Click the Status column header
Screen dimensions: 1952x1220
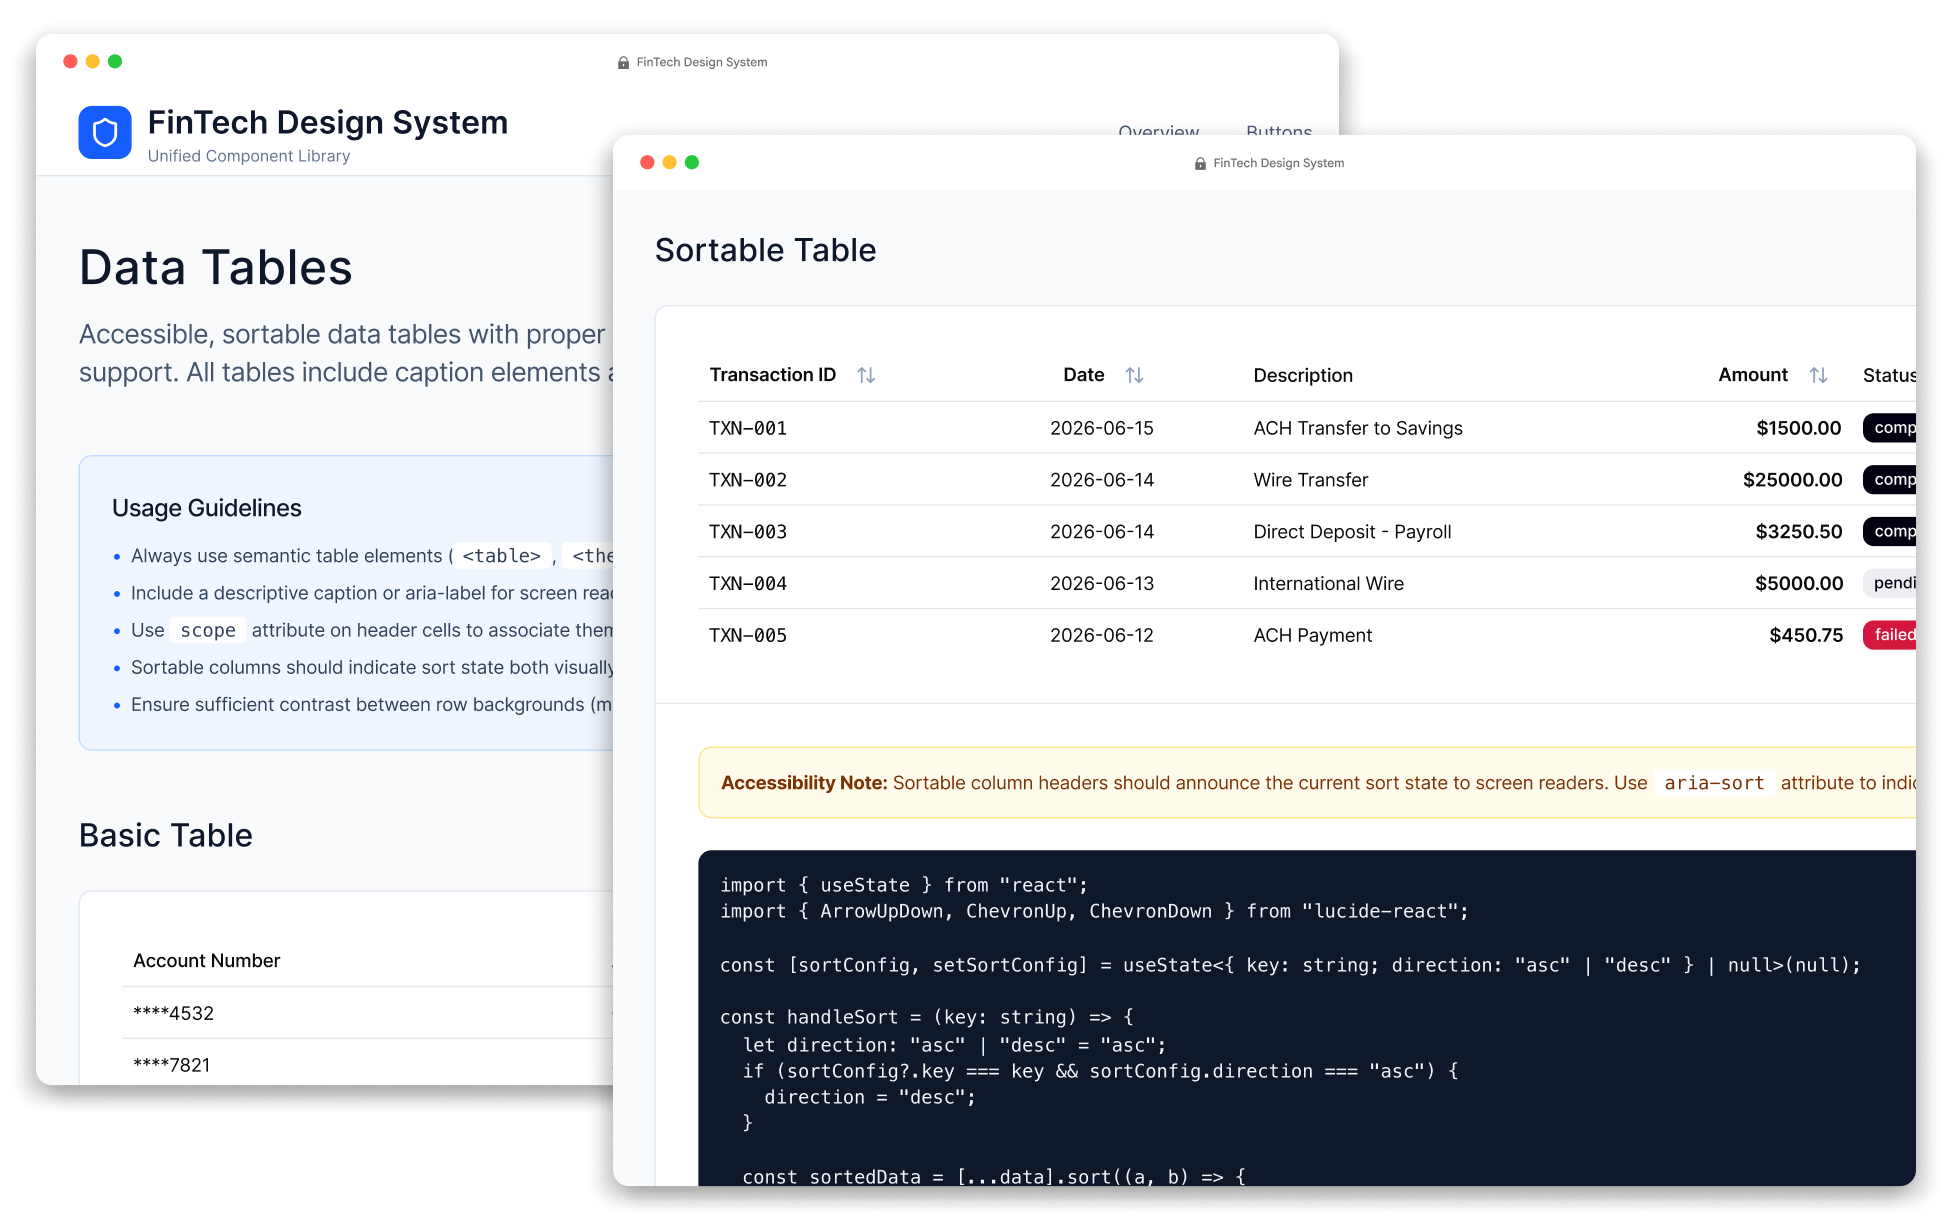coord(1889,375)
